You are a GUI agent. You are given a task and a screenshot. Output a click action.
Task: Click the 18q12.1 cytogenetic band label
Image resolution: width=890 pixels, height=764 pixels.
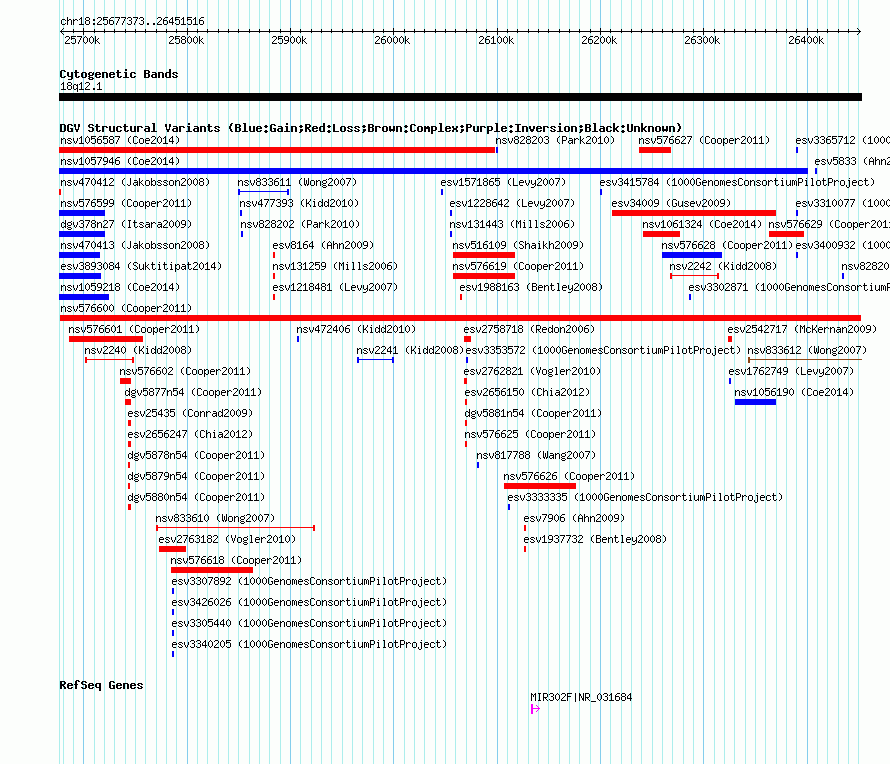click(81, 86)
